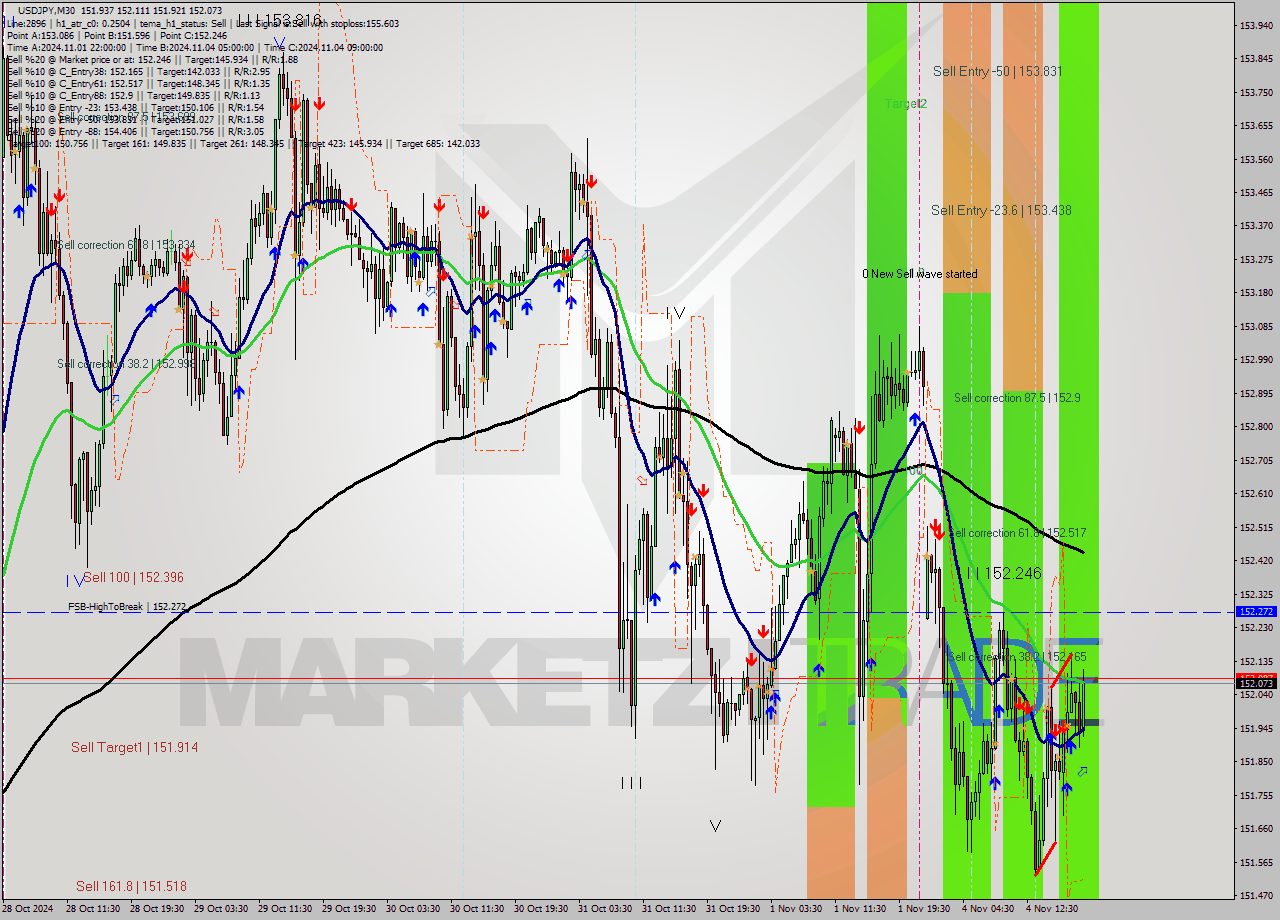
Task: Click the 'Target2' label on green zone
Action: (905, 103)
